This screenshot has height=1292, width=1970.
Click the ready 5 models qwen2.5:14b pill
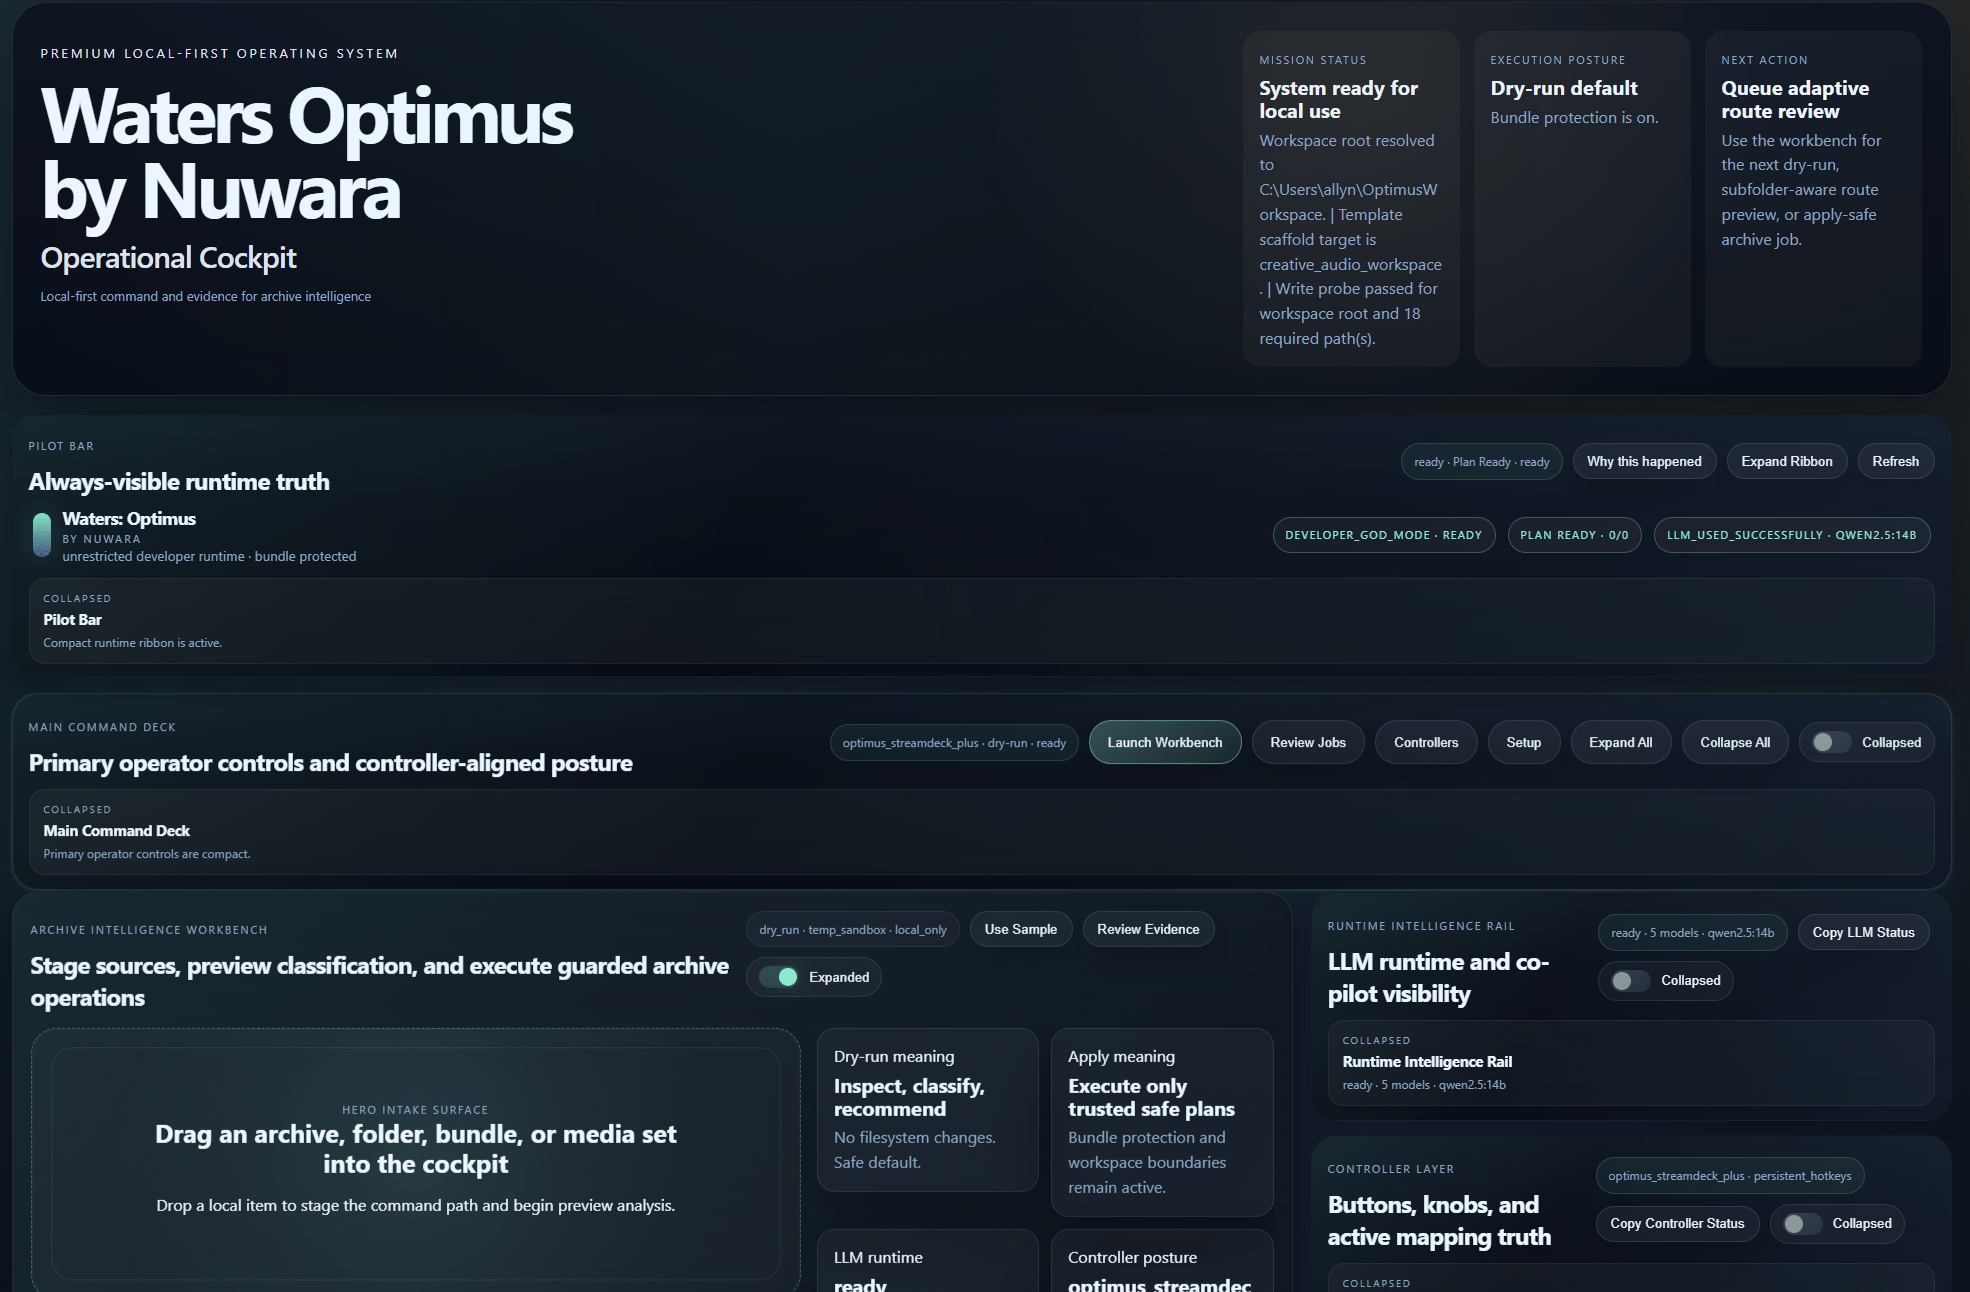tap(1692, 932)
